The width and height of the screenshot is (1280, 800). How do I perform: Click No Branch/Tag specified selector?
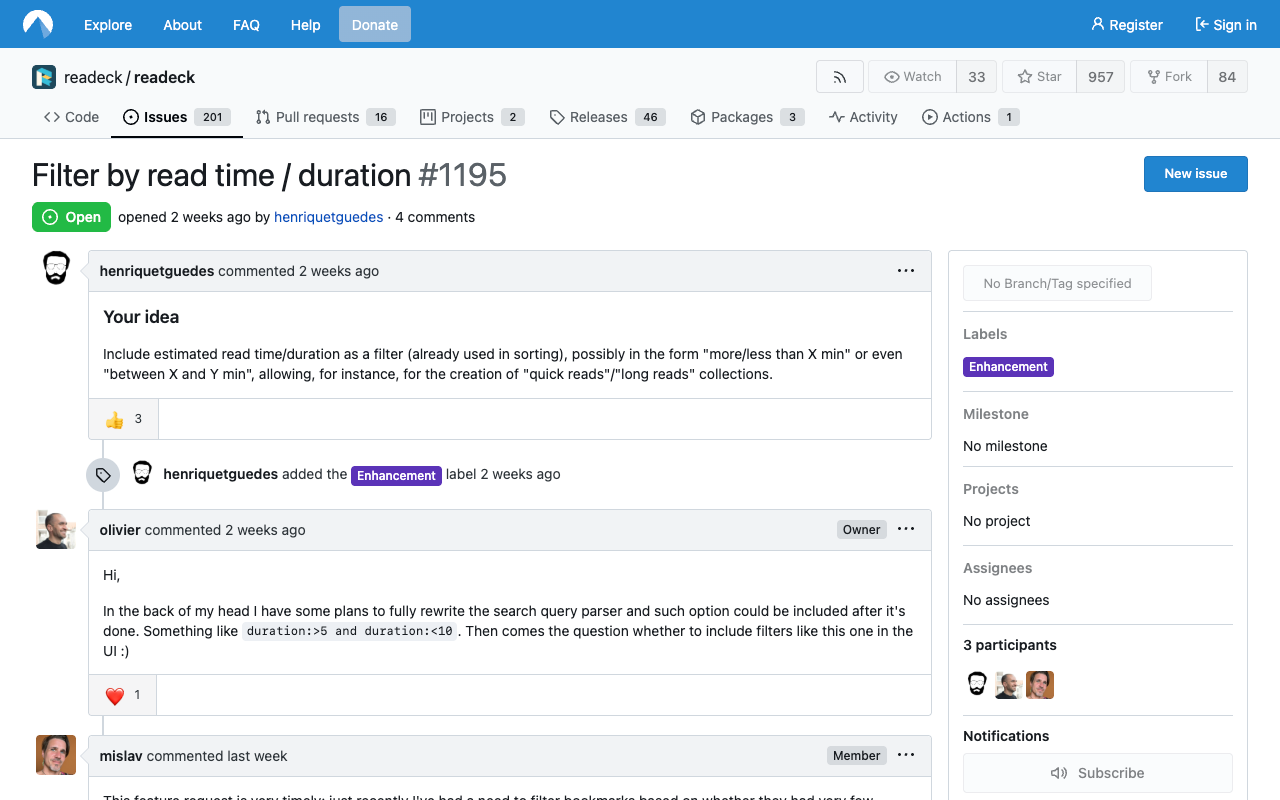(1057, 283)
